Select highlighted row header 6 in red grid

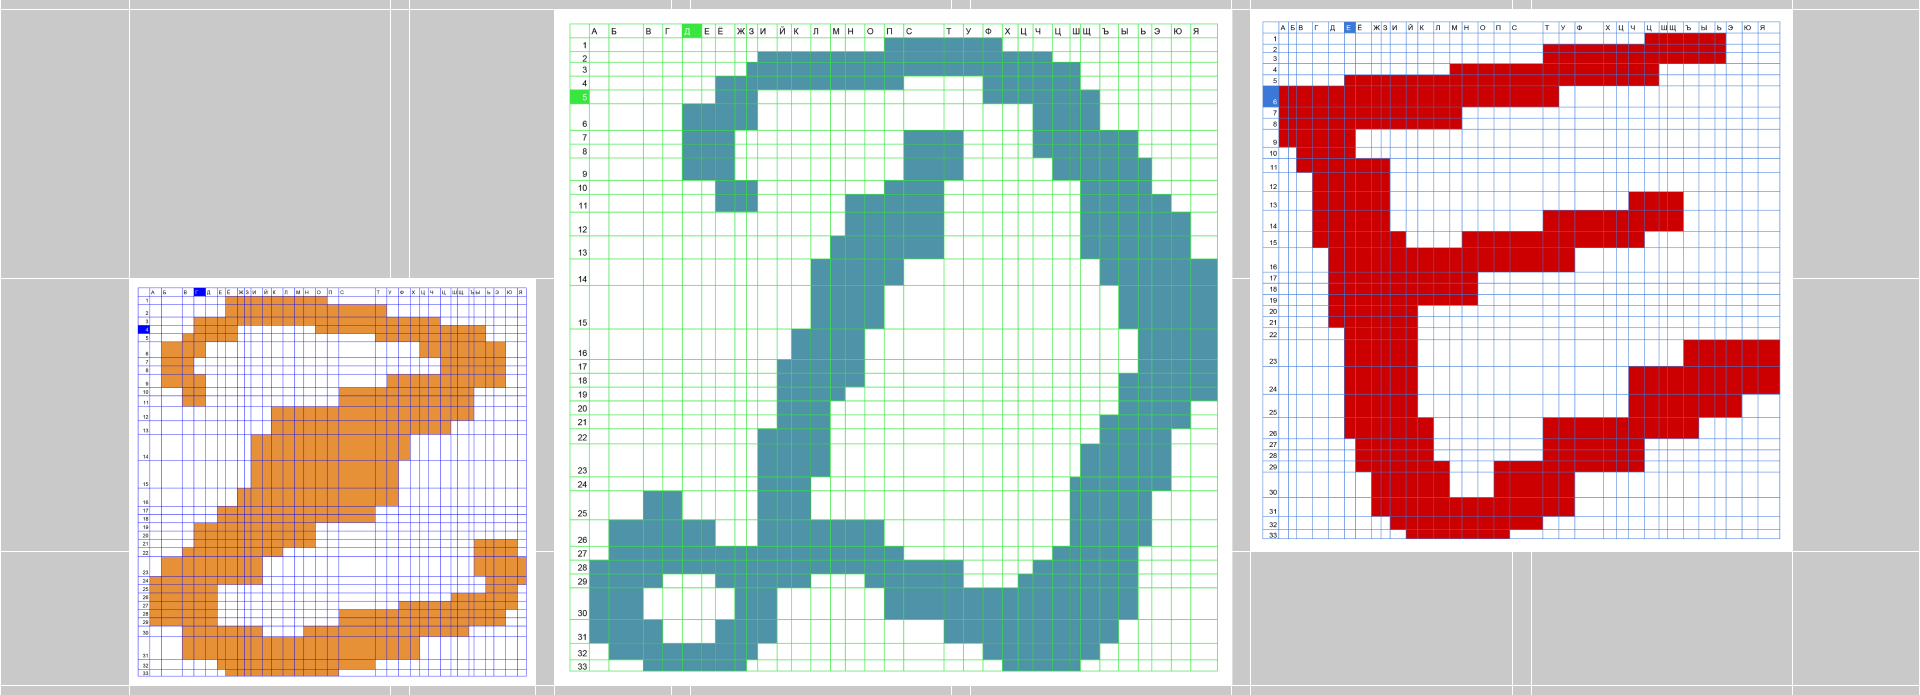[1271, 97]
